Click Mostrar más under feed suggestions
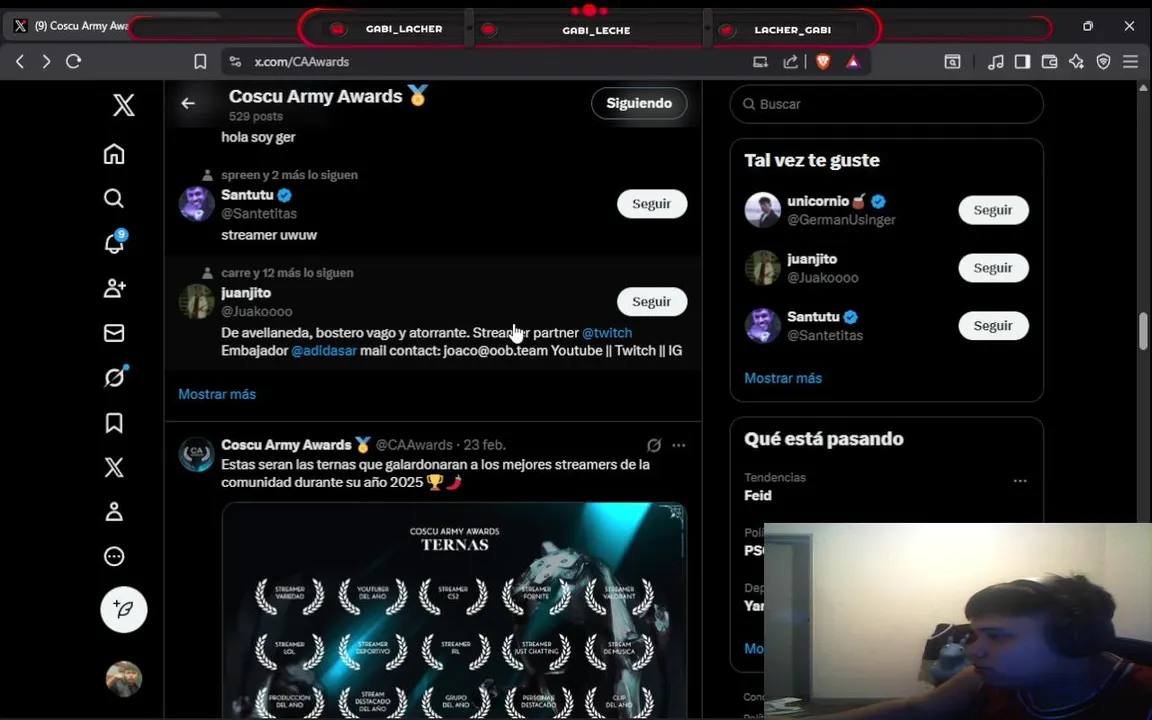 click(217, 394)
